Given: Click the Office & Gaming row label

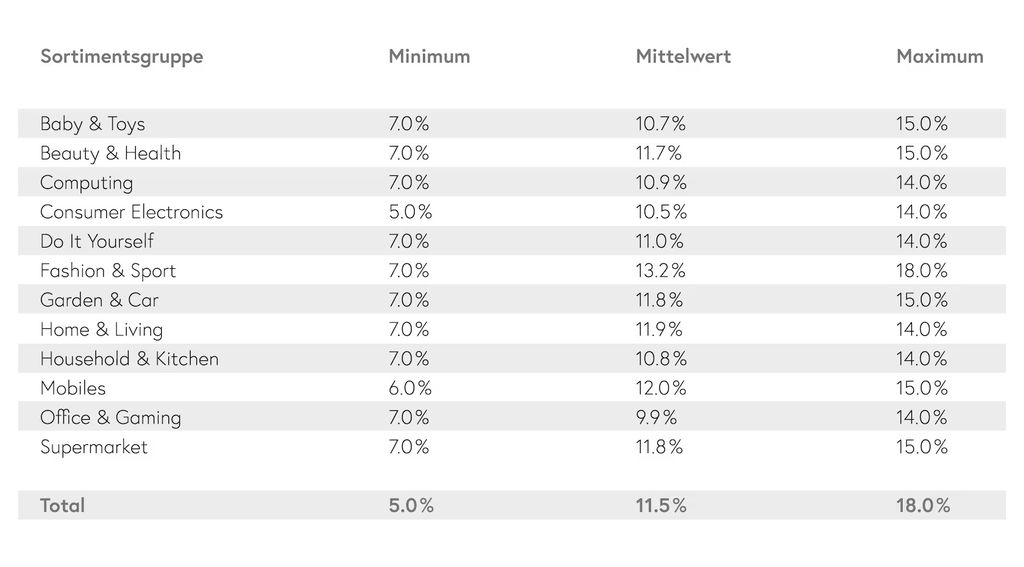Looking at the screenshot, I should click(x=110, y=417).
